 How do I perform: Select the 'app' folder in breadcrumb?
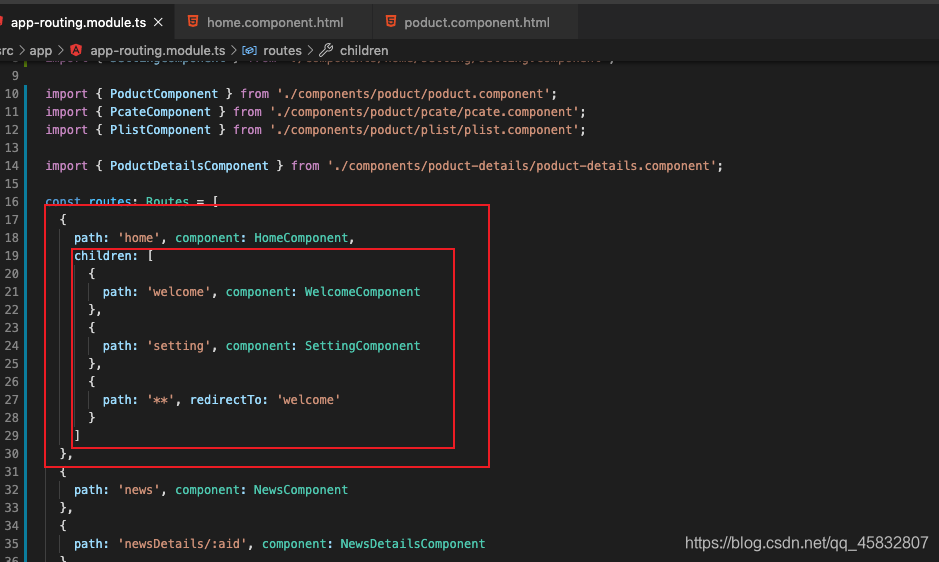click(x=41, y=50)
